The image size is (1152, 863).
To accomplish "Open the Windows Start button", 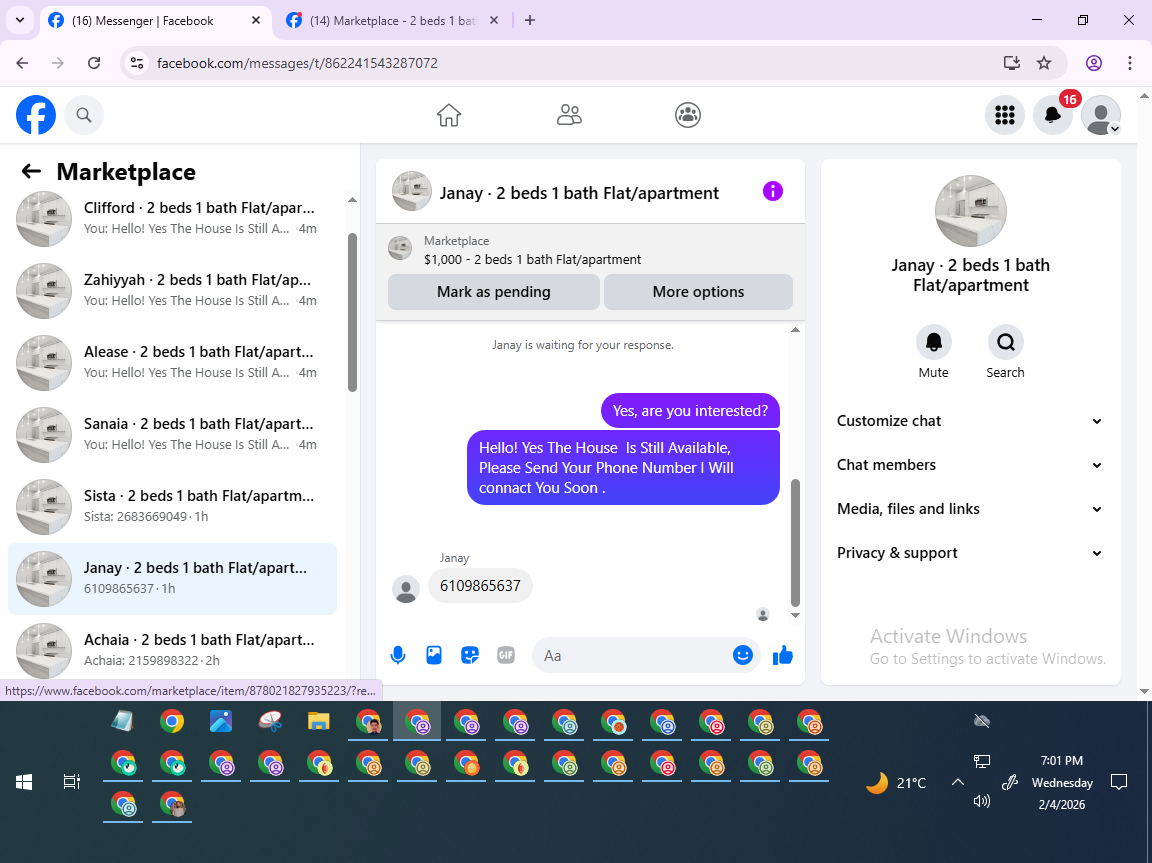I will (24, 782).
